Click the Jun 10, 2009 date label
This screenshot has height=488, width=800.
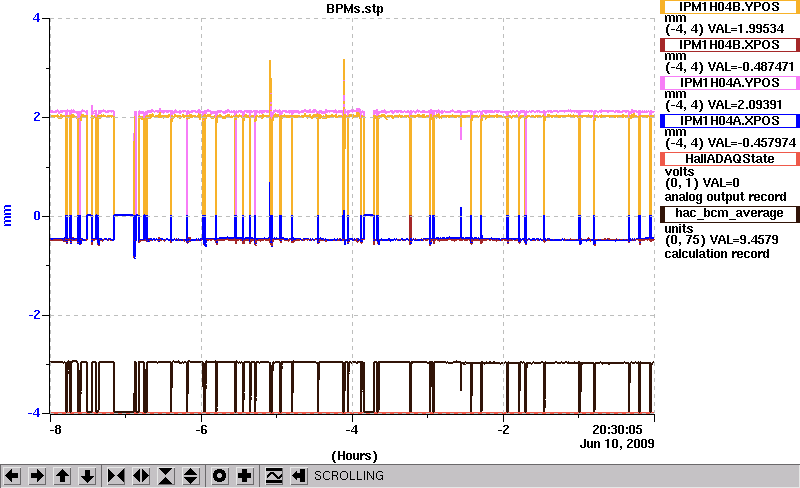pyautogui.click(x=617, y=443)
